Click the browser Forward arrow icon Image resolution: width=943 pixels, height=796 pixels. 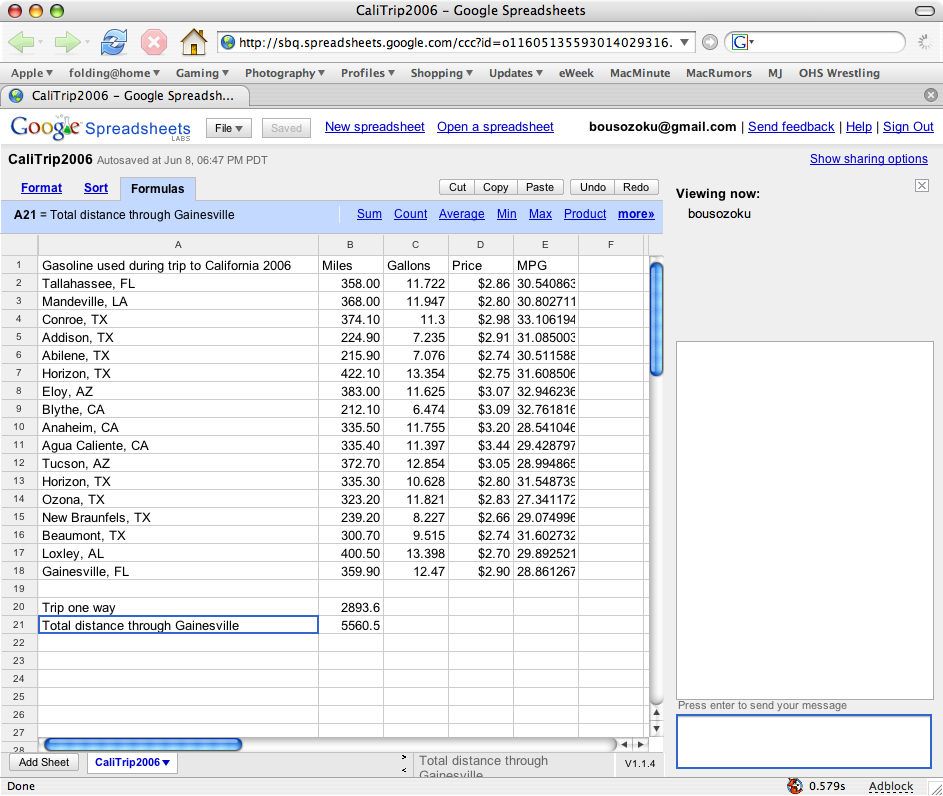tap(66, 42)
